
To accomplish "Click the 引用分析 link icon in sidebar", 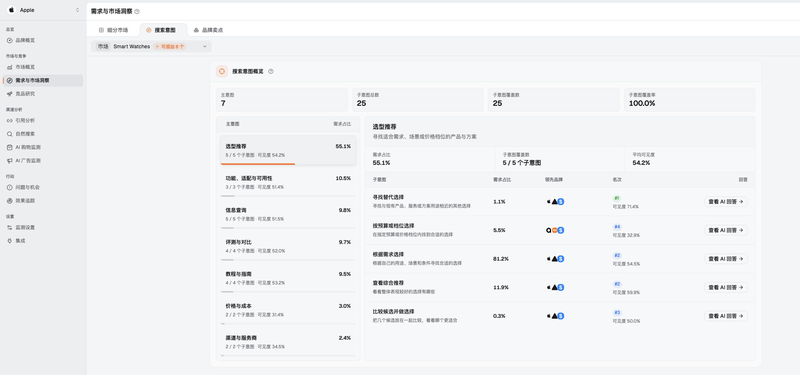I will pyautogui.click(x=10, y=120).
